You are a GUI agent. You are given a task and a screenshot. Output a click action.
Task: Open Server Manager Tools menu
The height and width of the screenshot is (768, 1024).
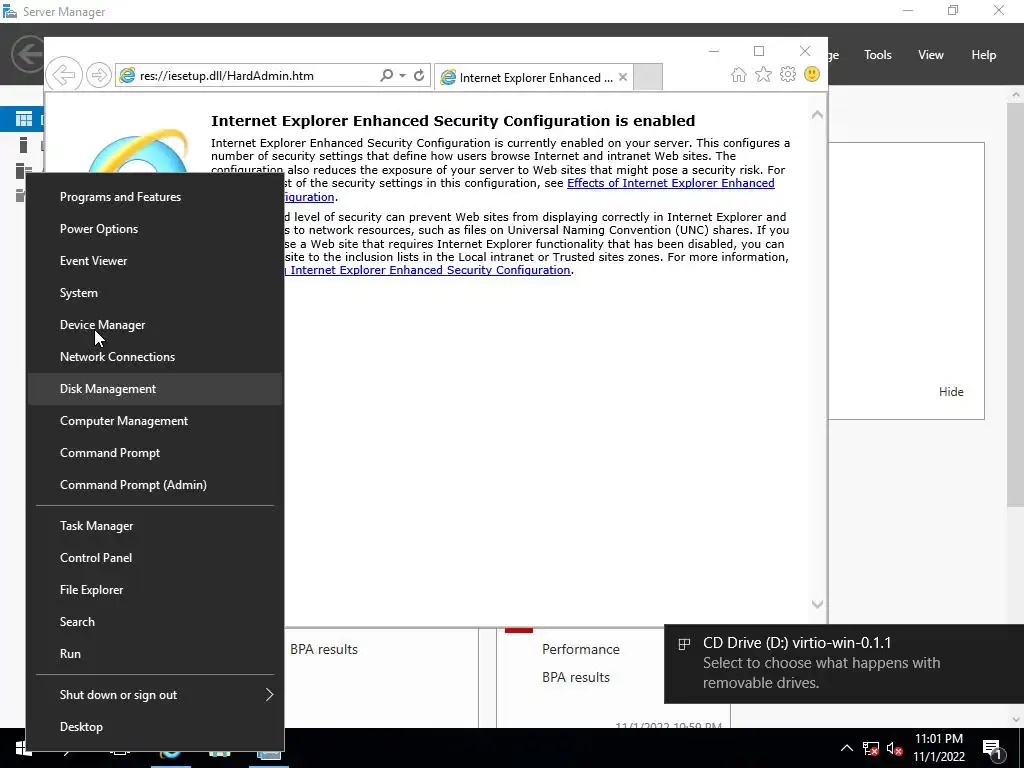tap(878, 55)
